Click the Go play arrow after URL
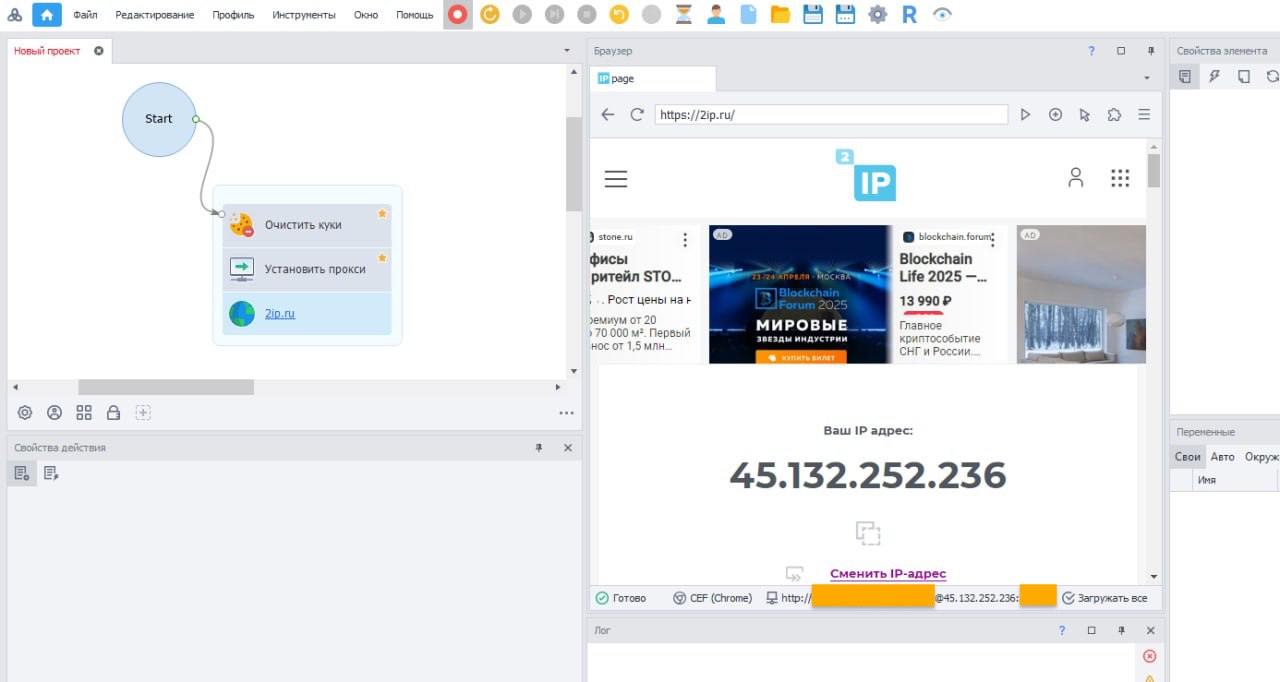Screen dimensions: 1280x682 [x=1025, y=115]
